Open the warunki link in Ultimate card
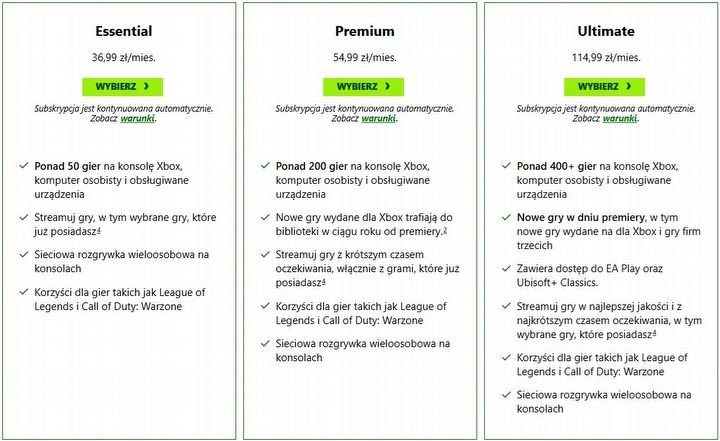 (618, 118)
